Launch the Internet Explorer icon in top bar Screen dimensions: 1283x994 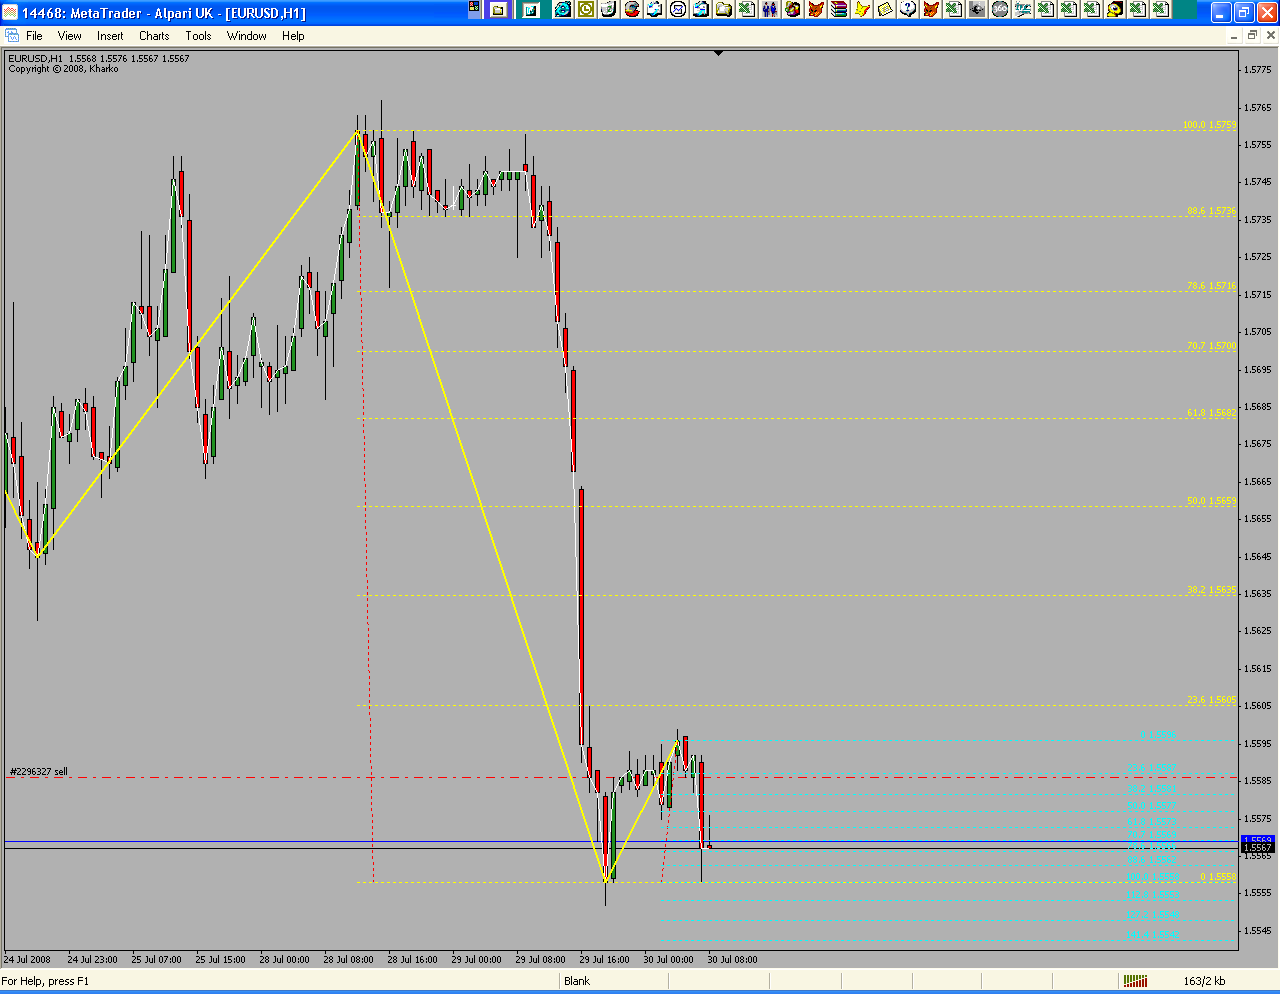click(563, 10)
